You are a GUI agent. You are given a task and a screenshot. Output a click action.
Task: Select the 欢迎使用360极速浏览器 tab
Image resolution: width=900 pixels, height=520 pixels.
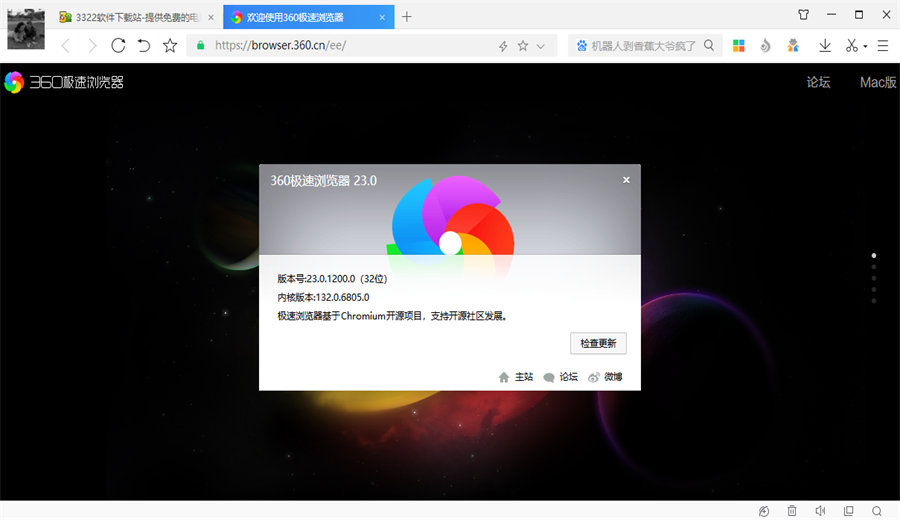(x=308, y=17)
